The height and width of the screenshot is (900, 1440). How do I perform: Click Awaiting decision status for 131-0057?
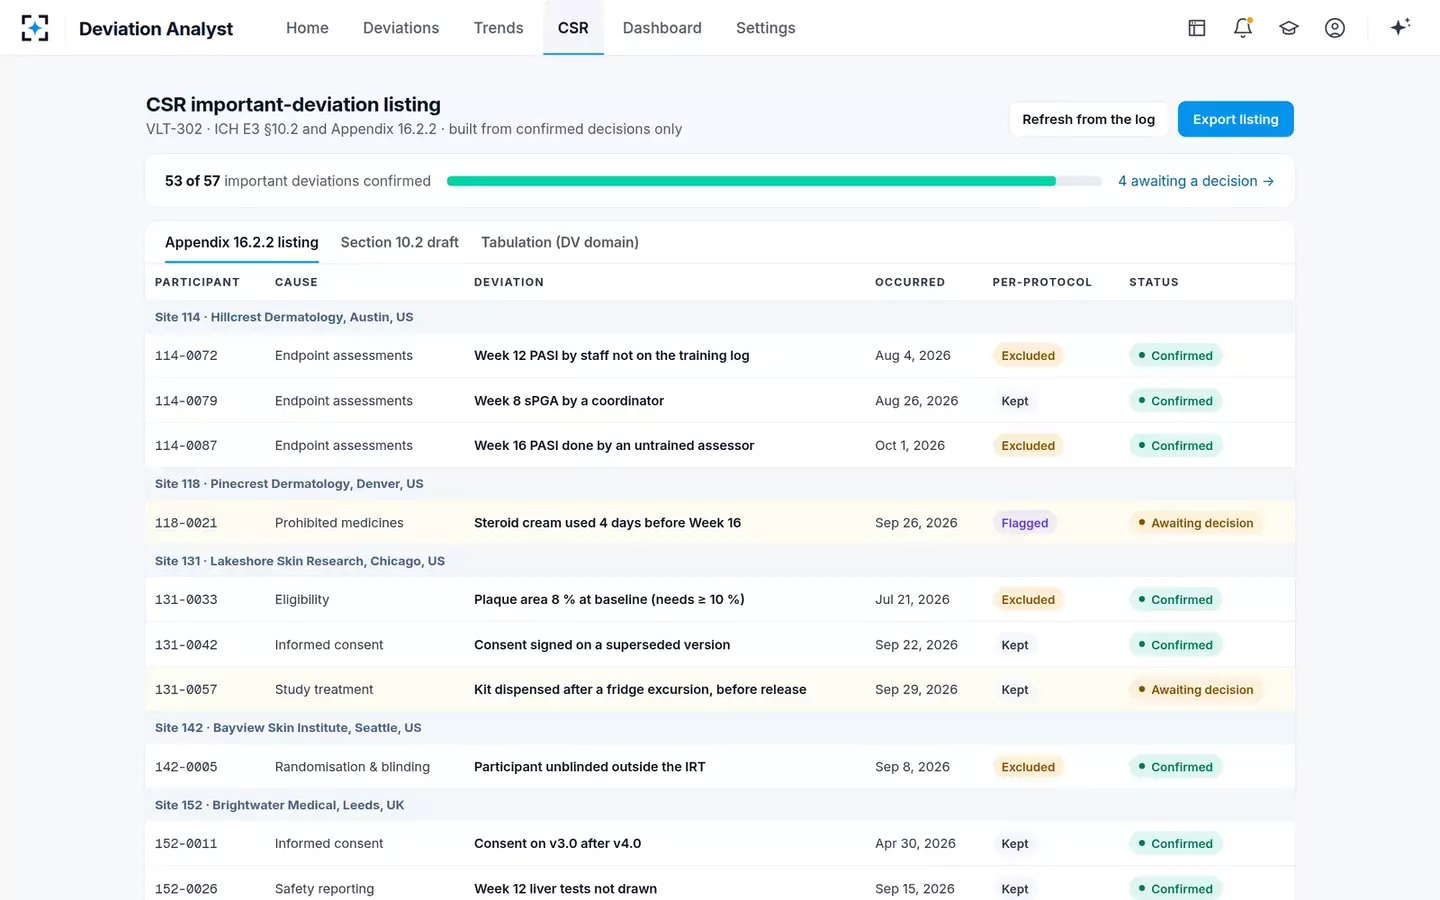[x=1196, y=690]
